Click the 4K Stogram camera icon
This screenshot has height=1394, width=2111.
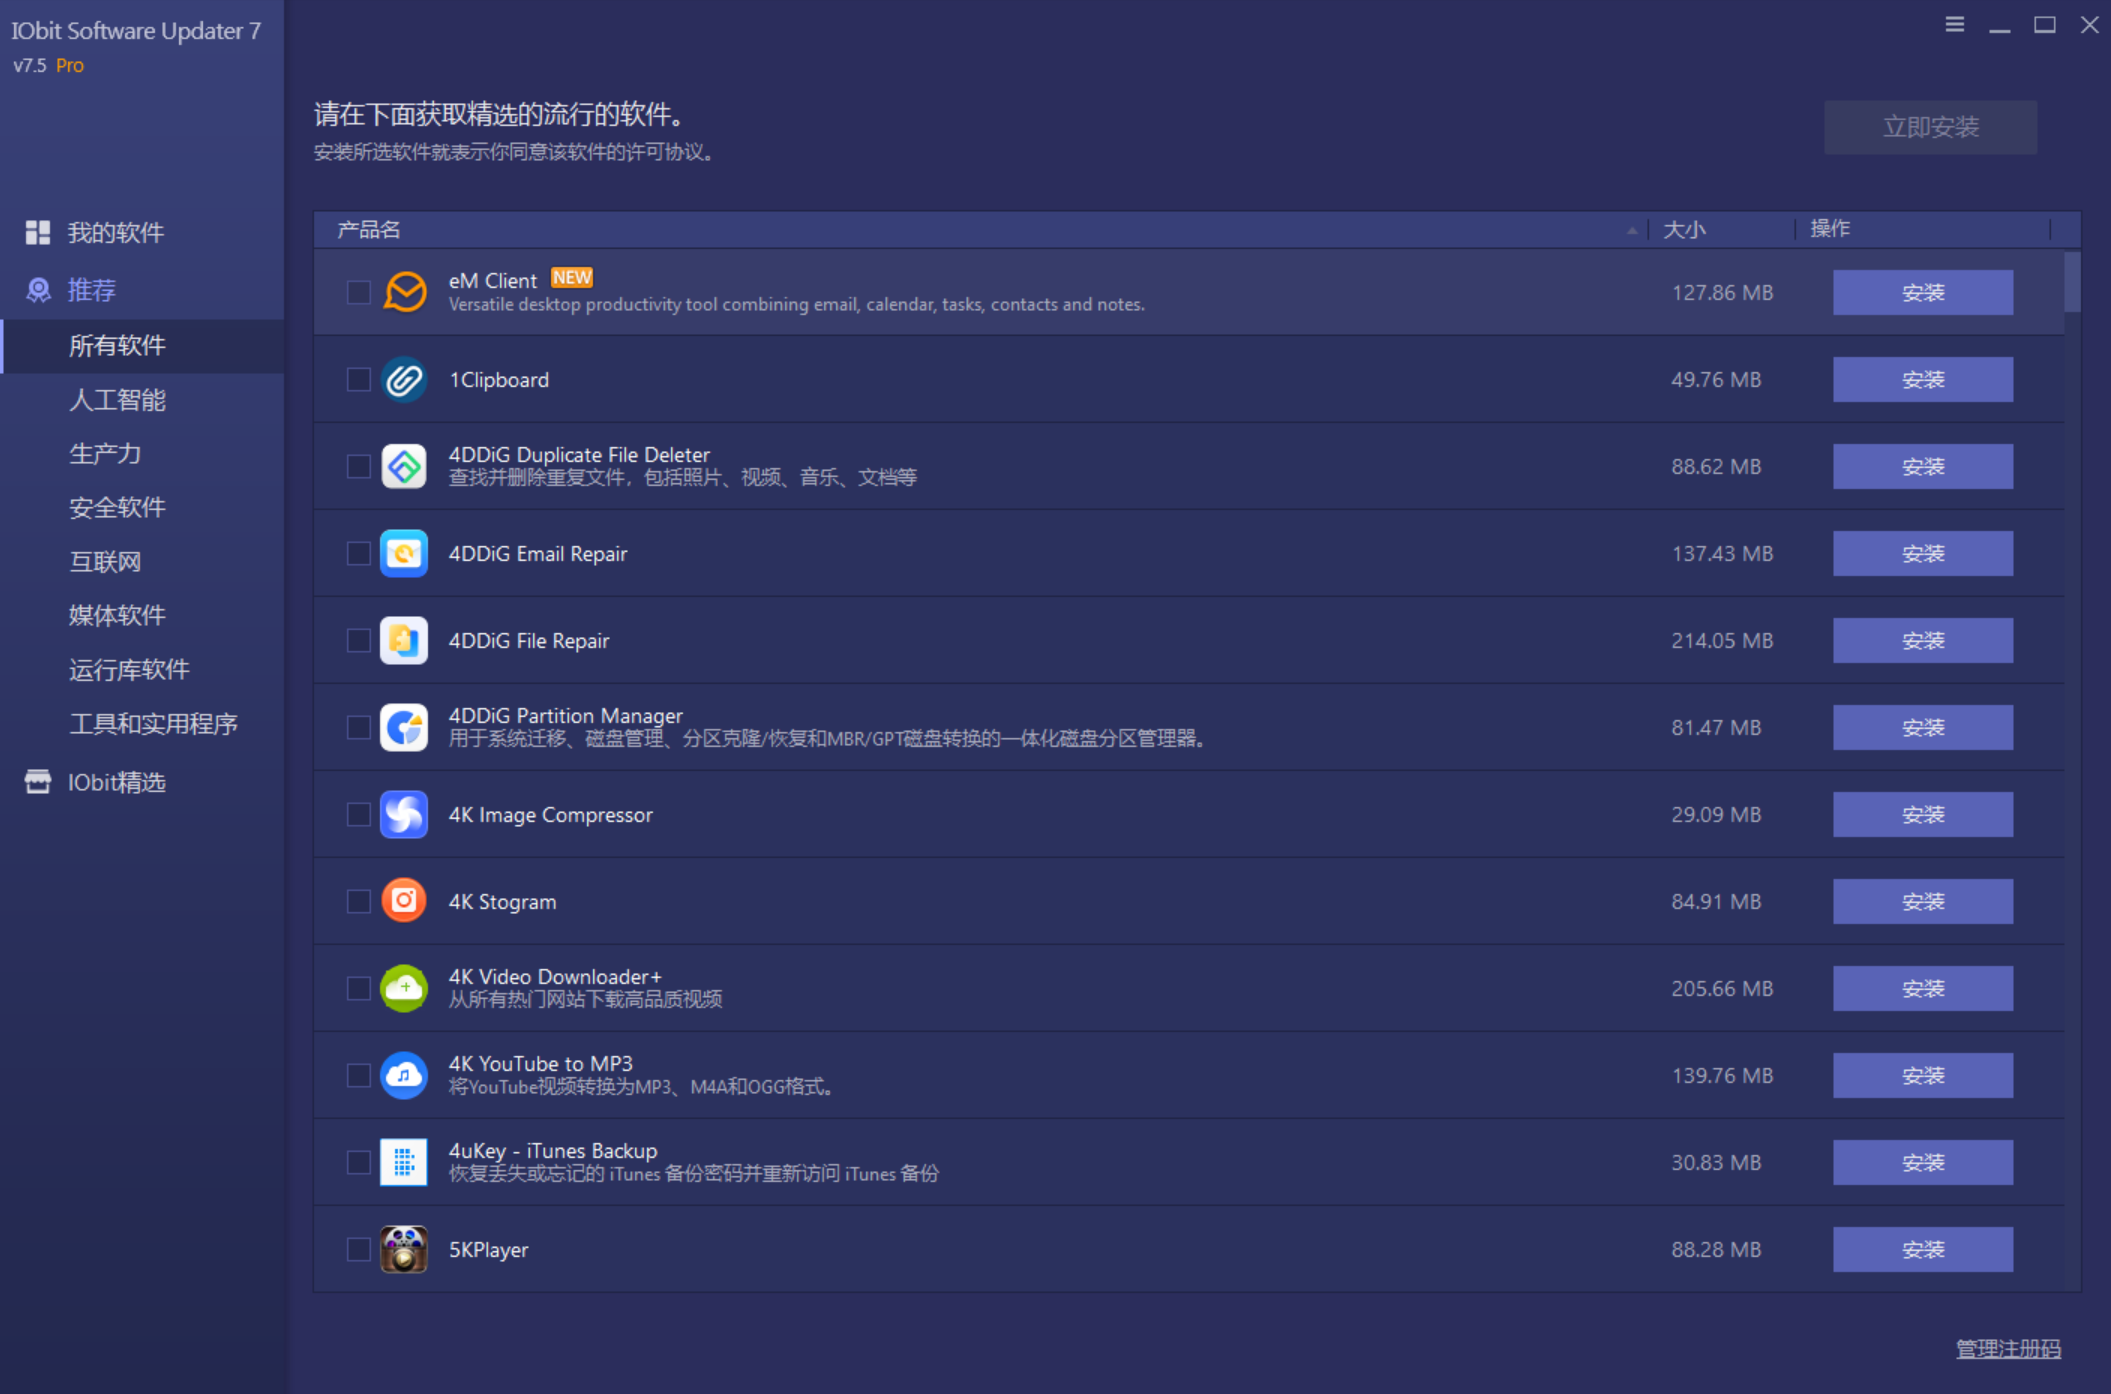pyautogui.click(x=404, y=902)
